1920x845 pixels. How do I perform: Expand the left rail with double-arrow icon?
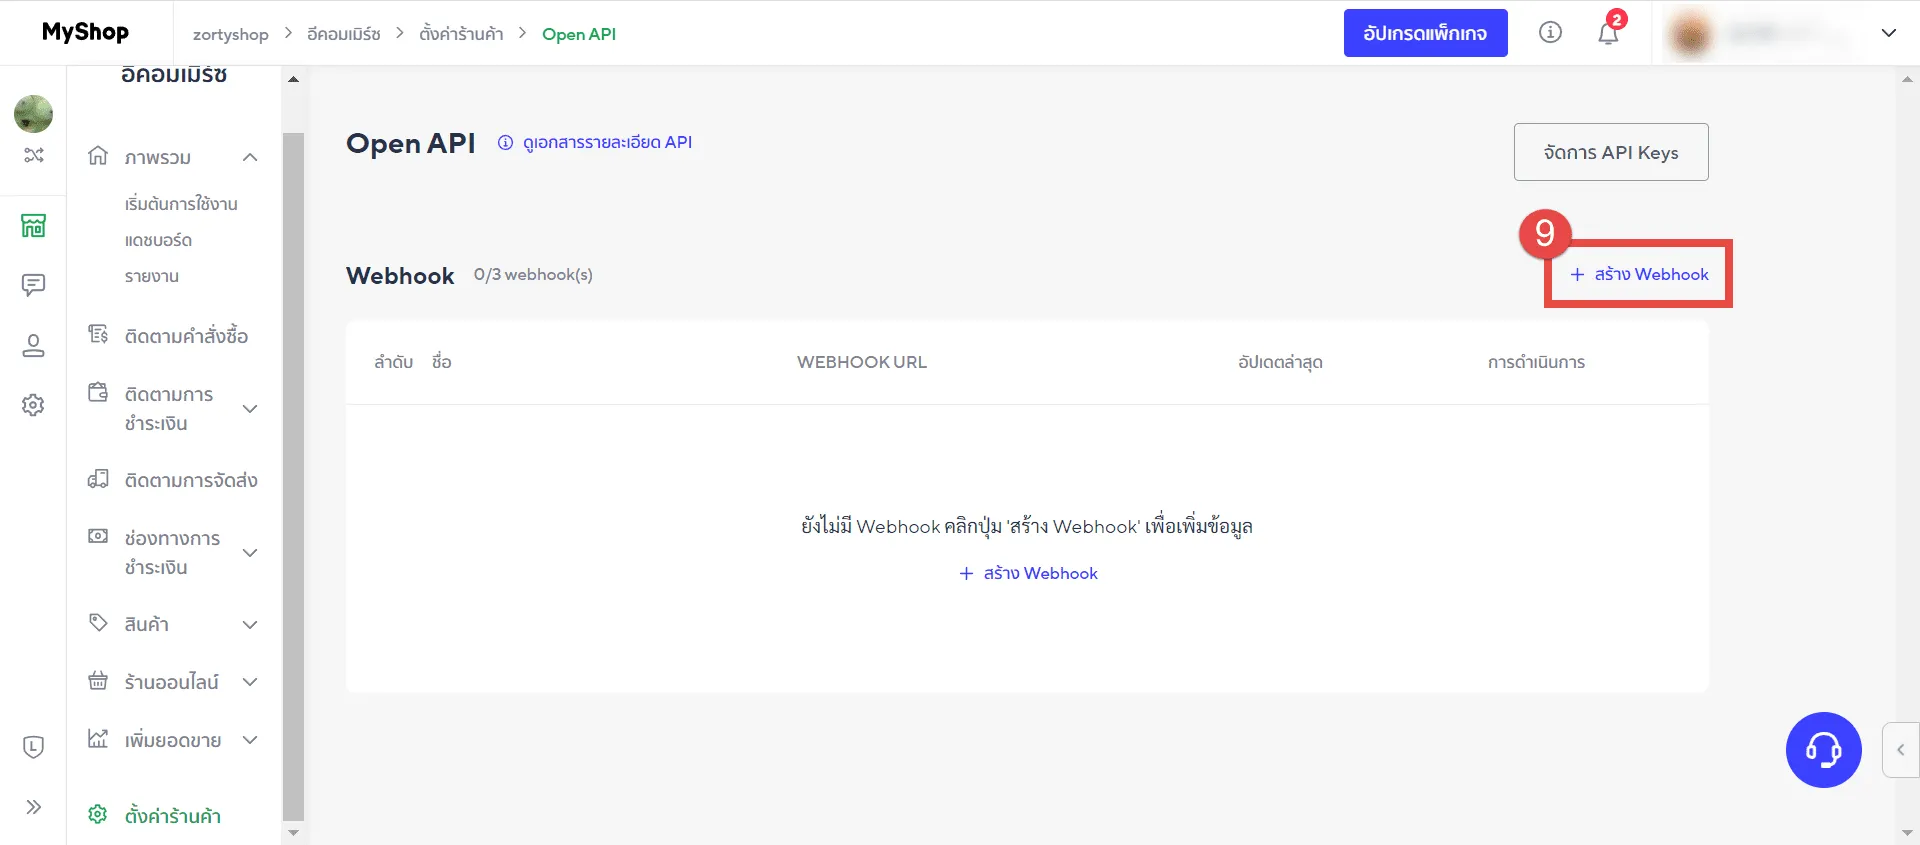33,807
